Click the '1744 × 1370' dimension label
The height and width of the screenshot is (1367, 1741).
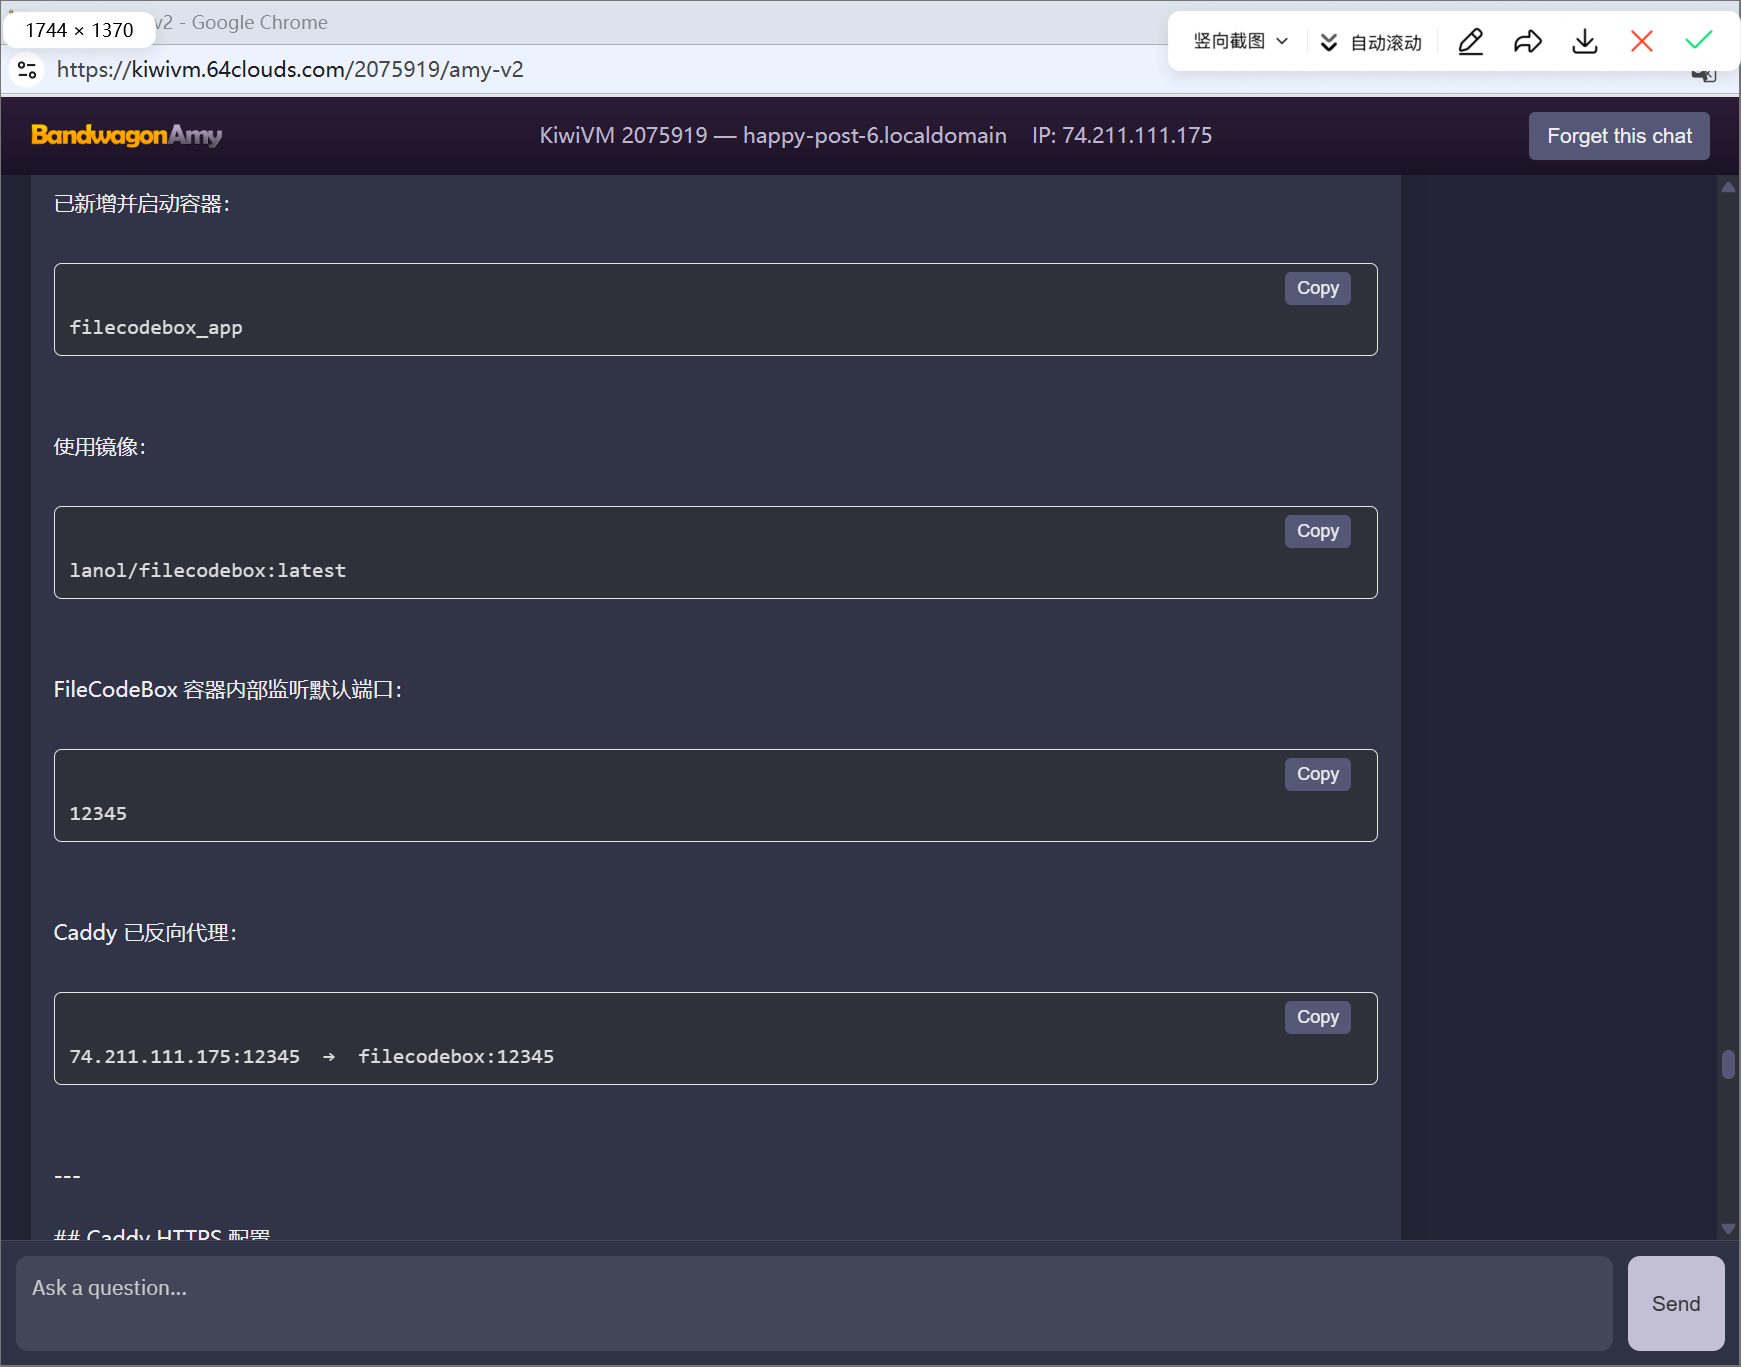coord(79,30)
